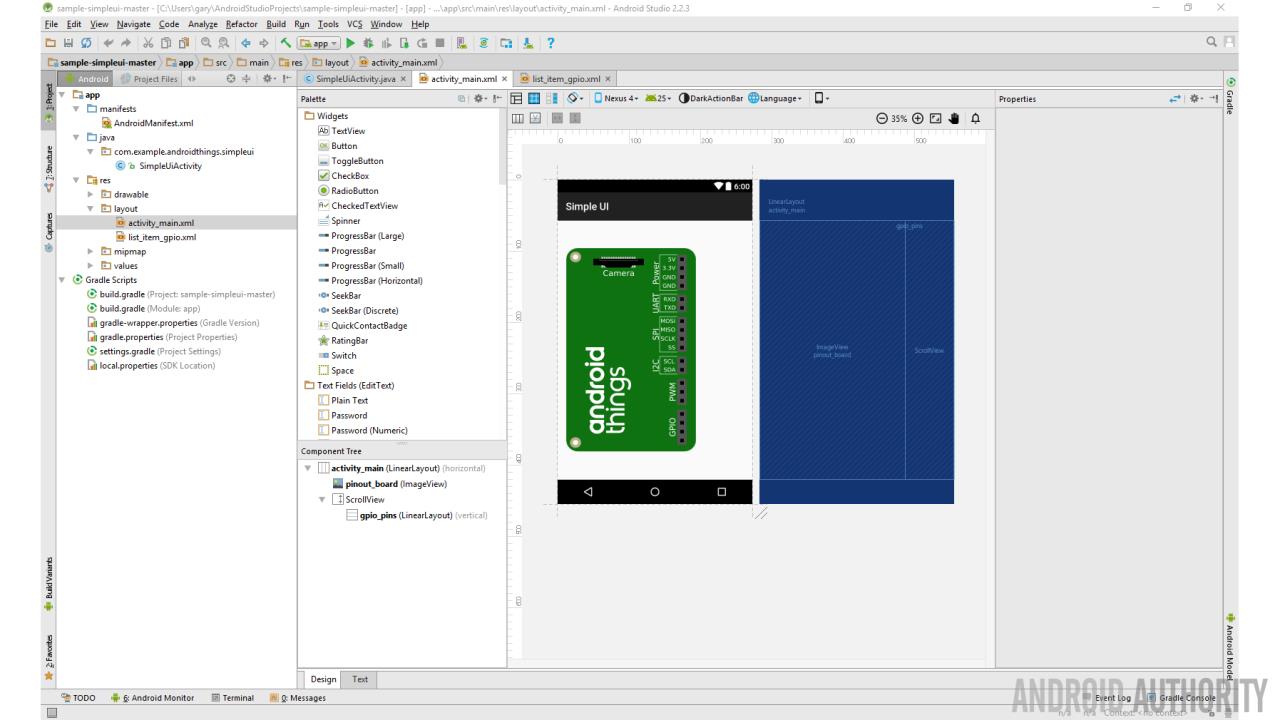Click the Help question mark icon
Viewport: 1280px width, 720px height.
point(551,41)
